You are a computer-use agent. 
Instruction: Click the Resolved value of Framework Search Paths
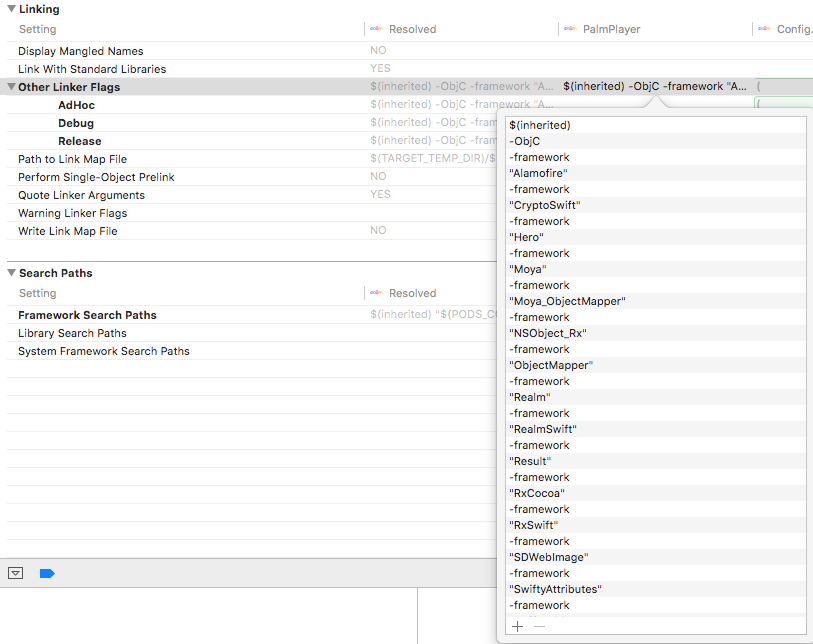tap(433, 314)
